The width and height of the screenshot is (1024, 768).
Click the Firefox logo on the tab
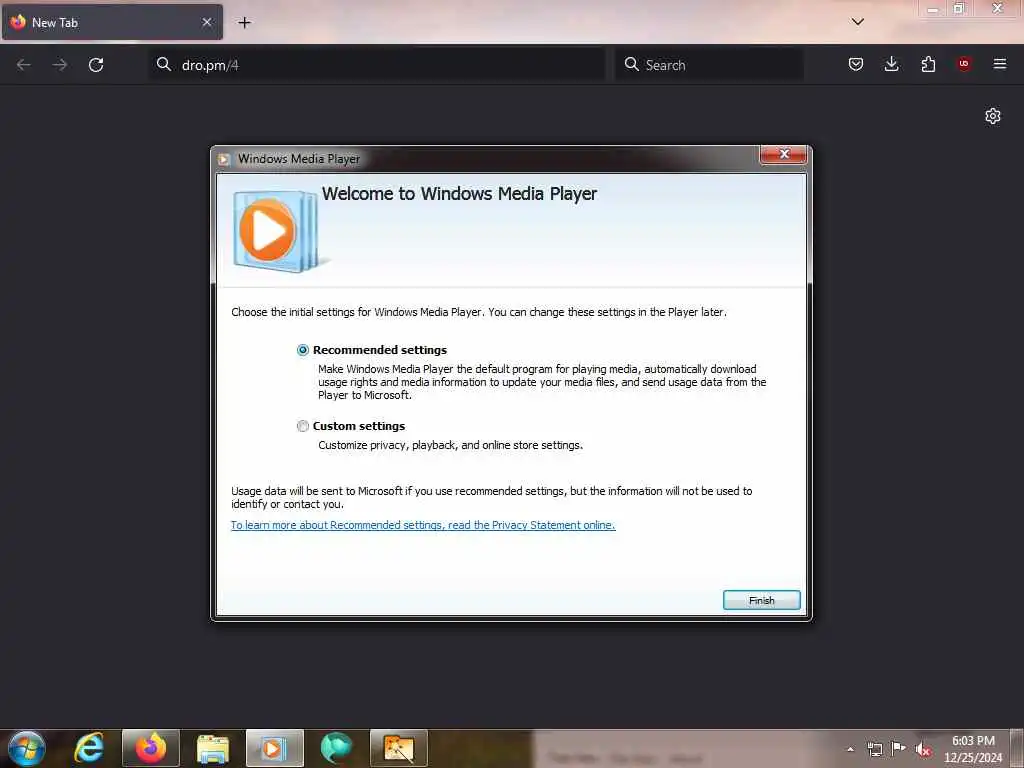click(x=18, y=22)
